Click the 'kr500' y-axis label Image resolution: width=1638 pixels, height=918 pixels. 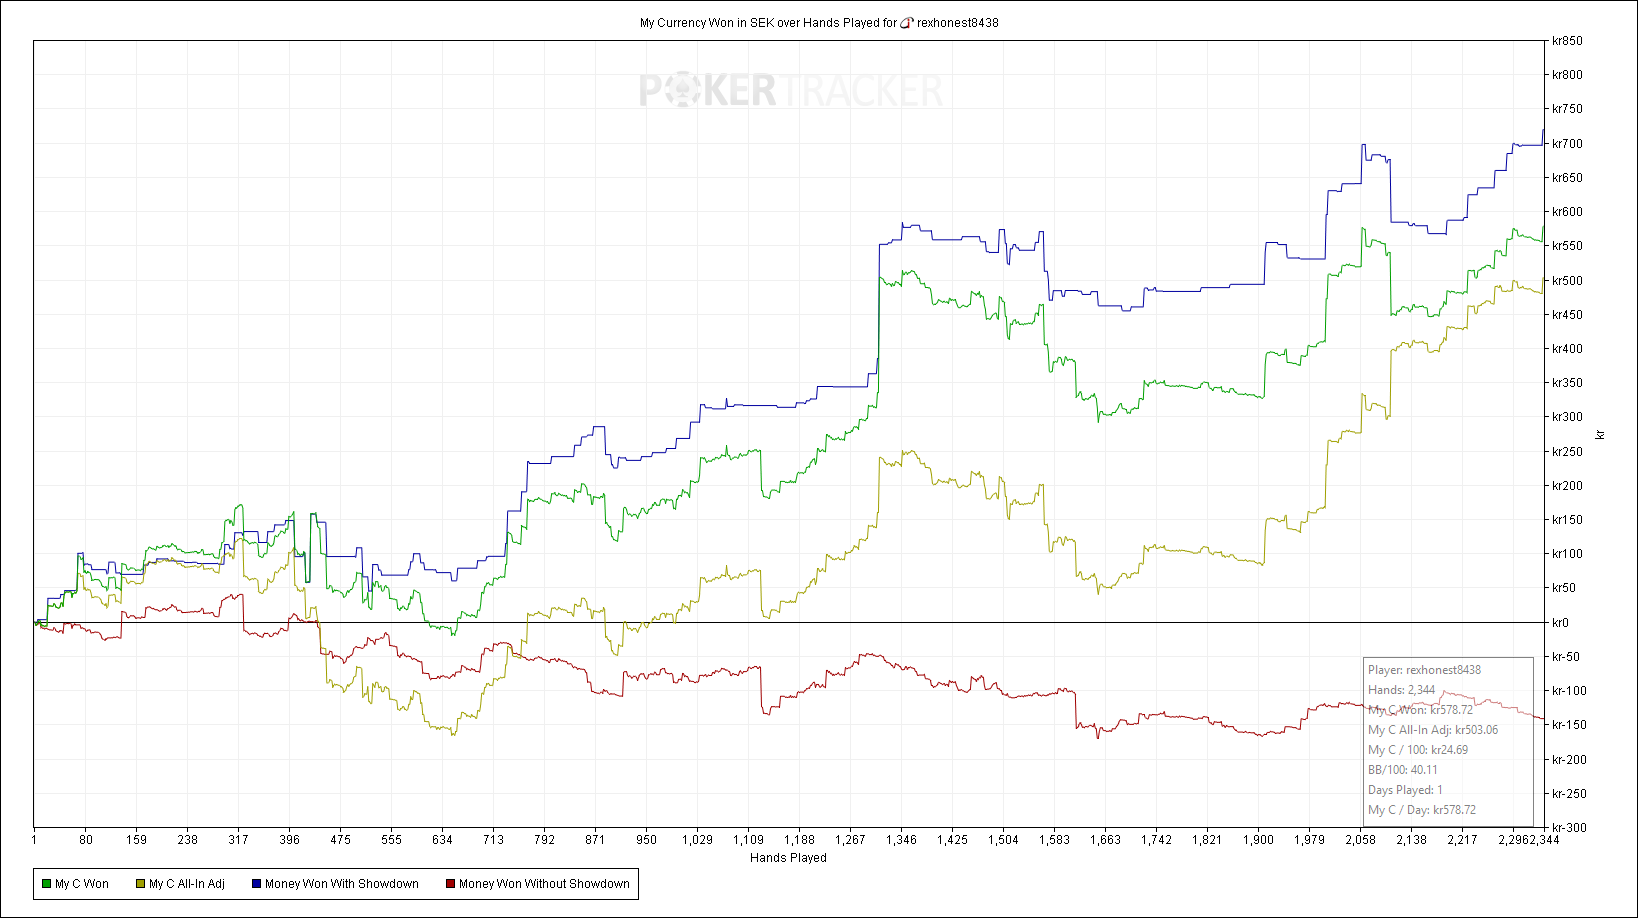pyautogui.click(x=1567, y=281)
